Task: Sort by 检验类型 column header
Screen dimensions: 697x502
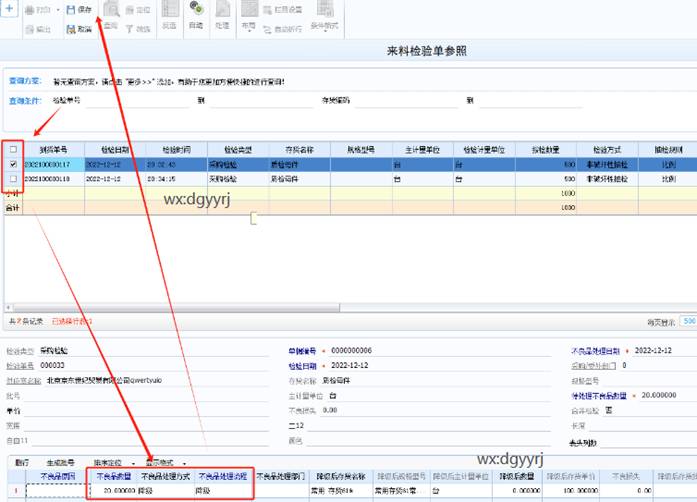Action: point(238,150)
